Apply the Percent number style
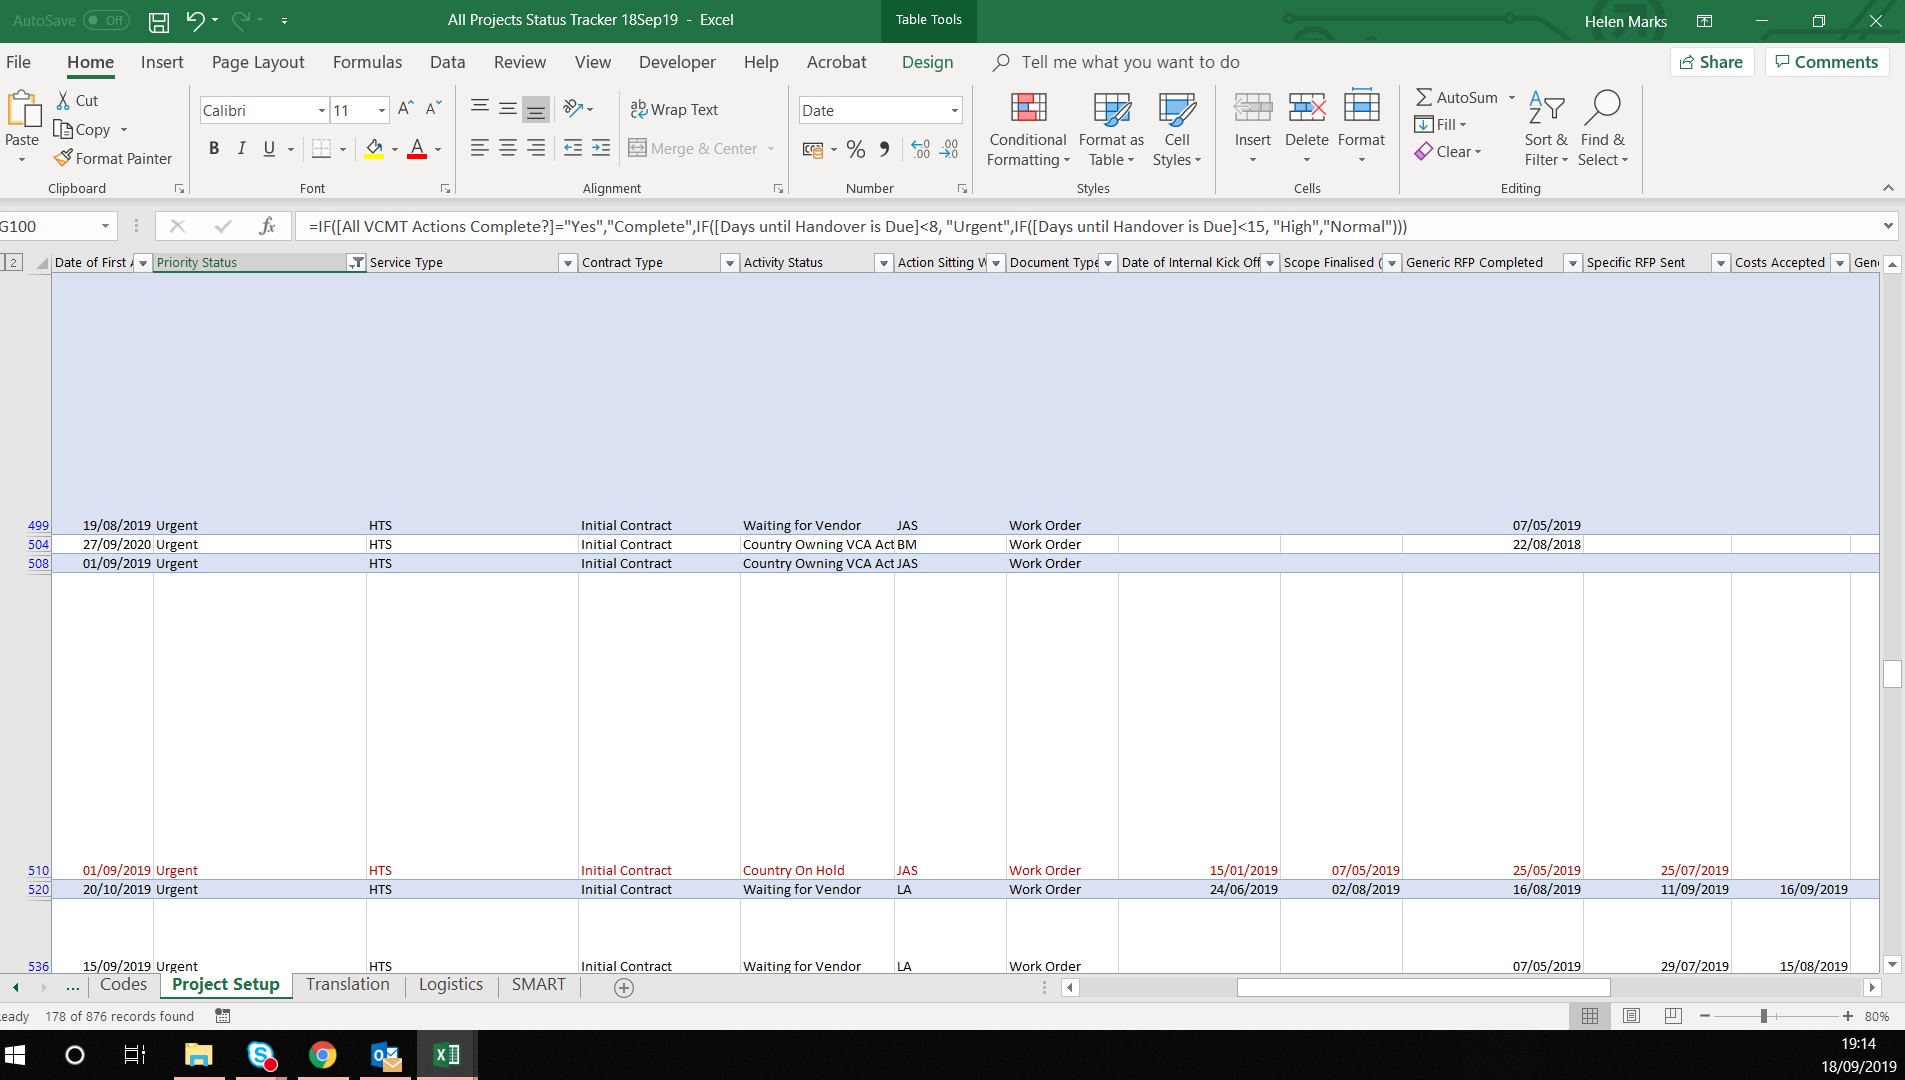The height and width of the screenshot is (1080, 1905). pyautogui.click(x=855, y=150)
